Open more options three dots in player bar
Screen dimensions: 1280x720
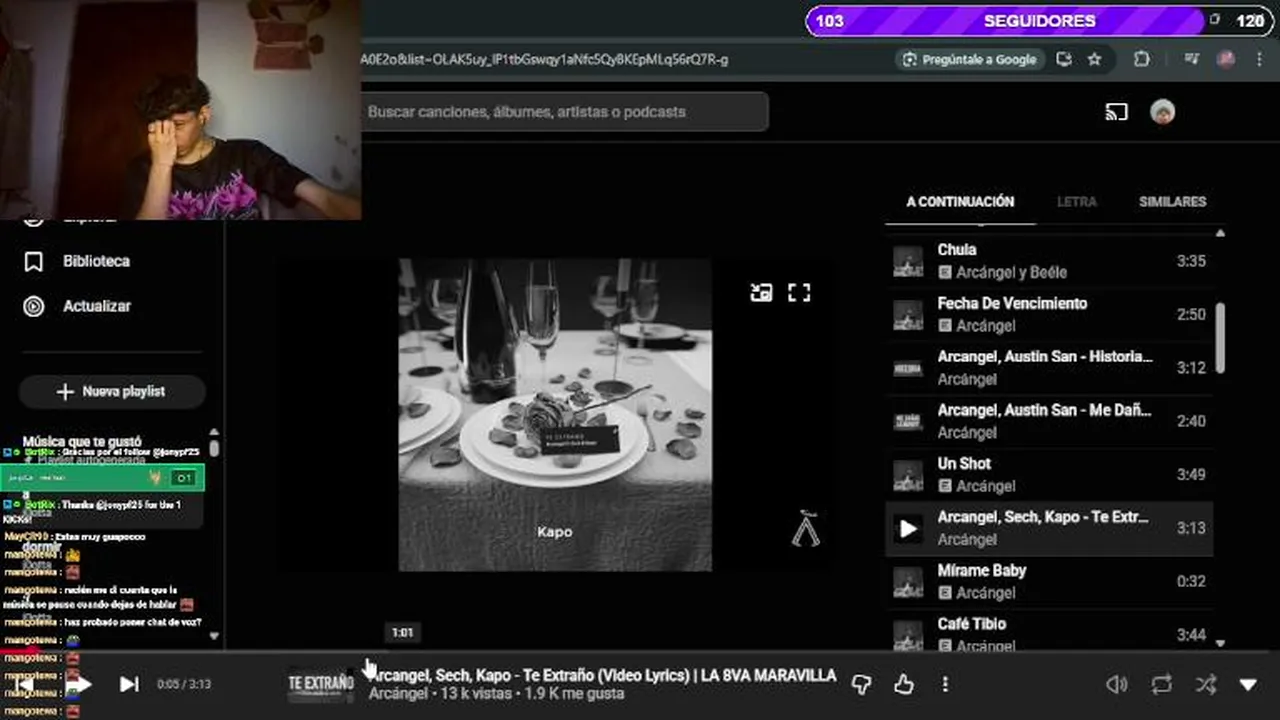[945, 684]
